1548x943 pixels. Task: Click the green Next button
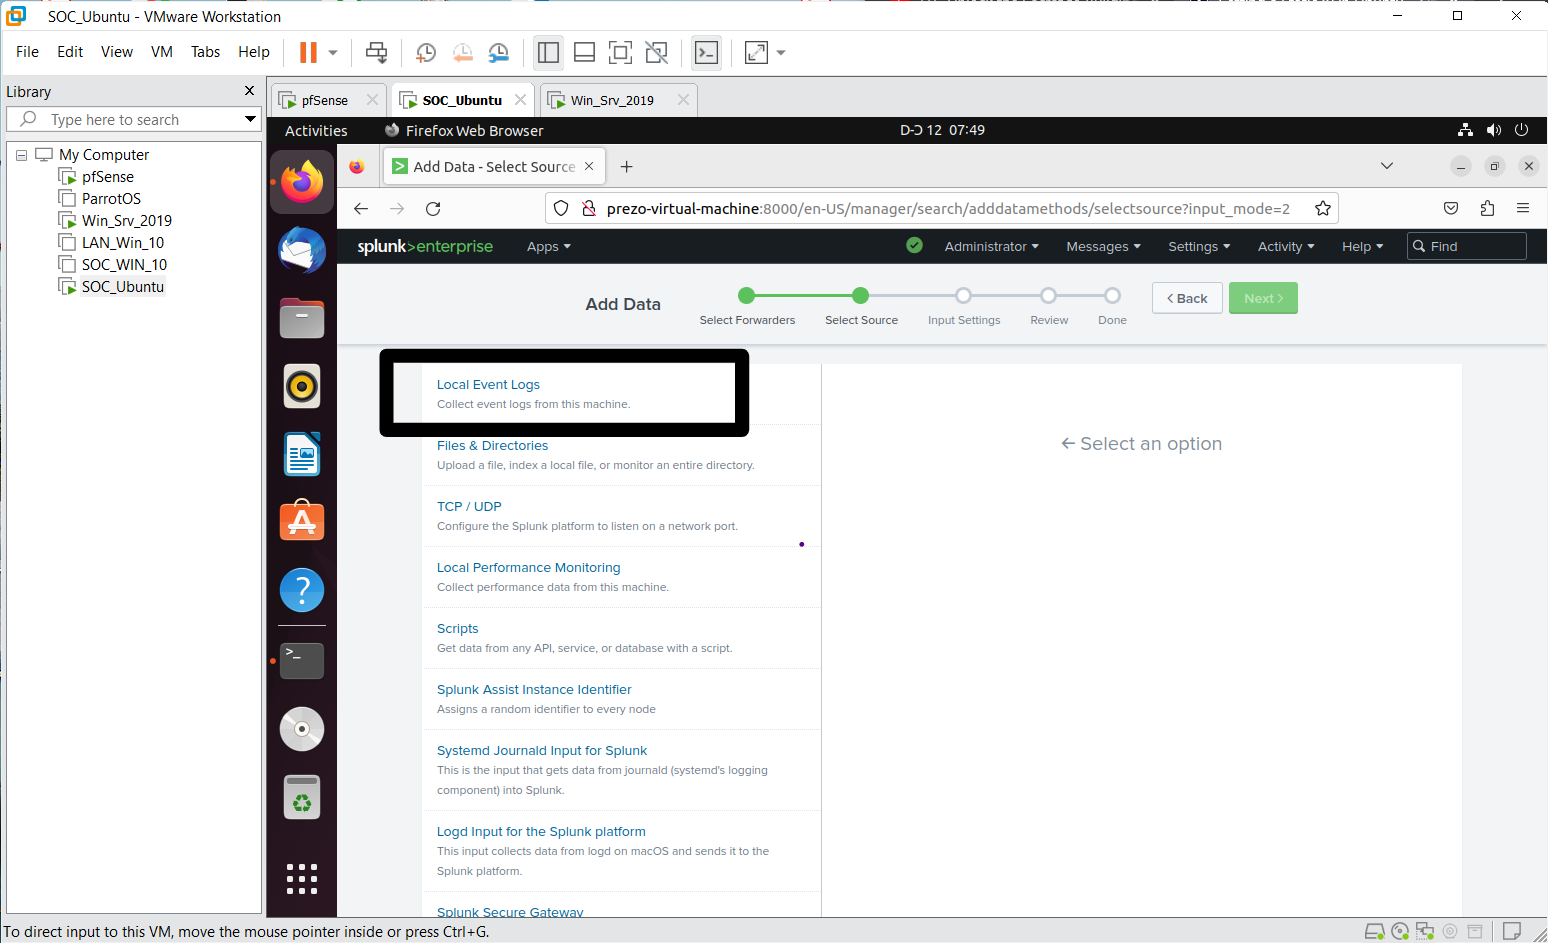[x=1263, y=298]
